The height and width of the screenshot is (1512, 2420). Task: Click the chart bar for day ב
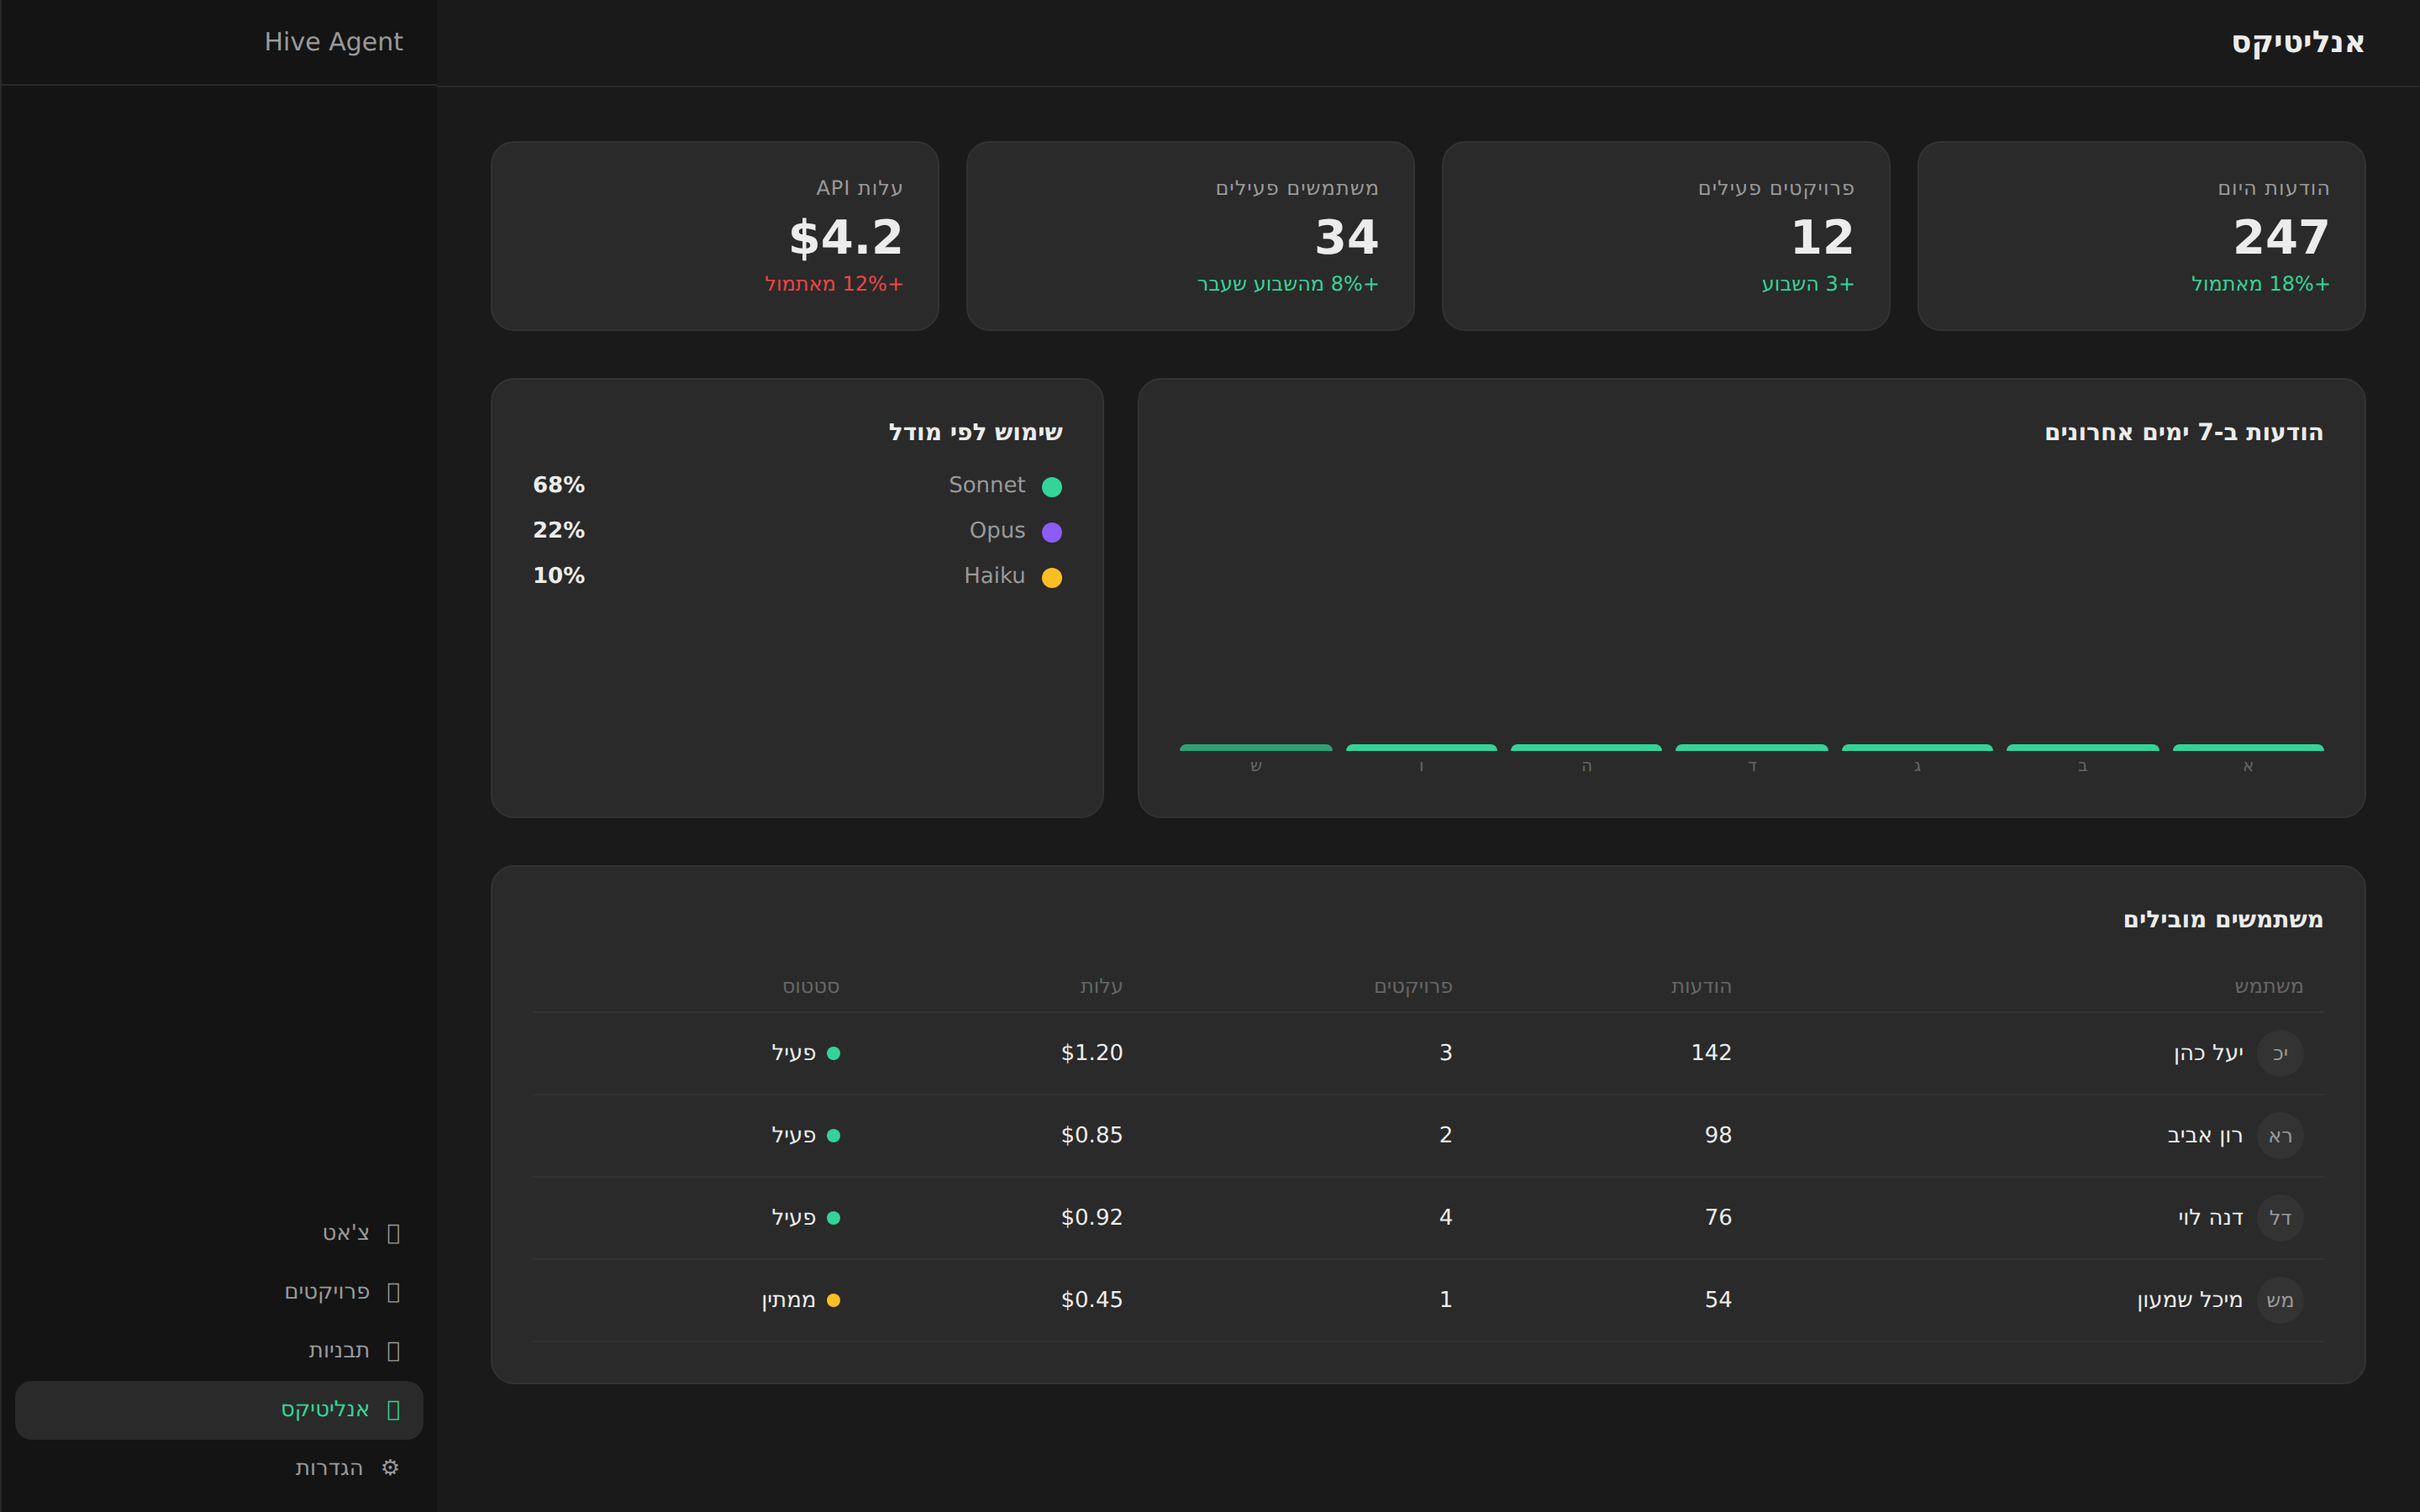tap(2082, 747)
